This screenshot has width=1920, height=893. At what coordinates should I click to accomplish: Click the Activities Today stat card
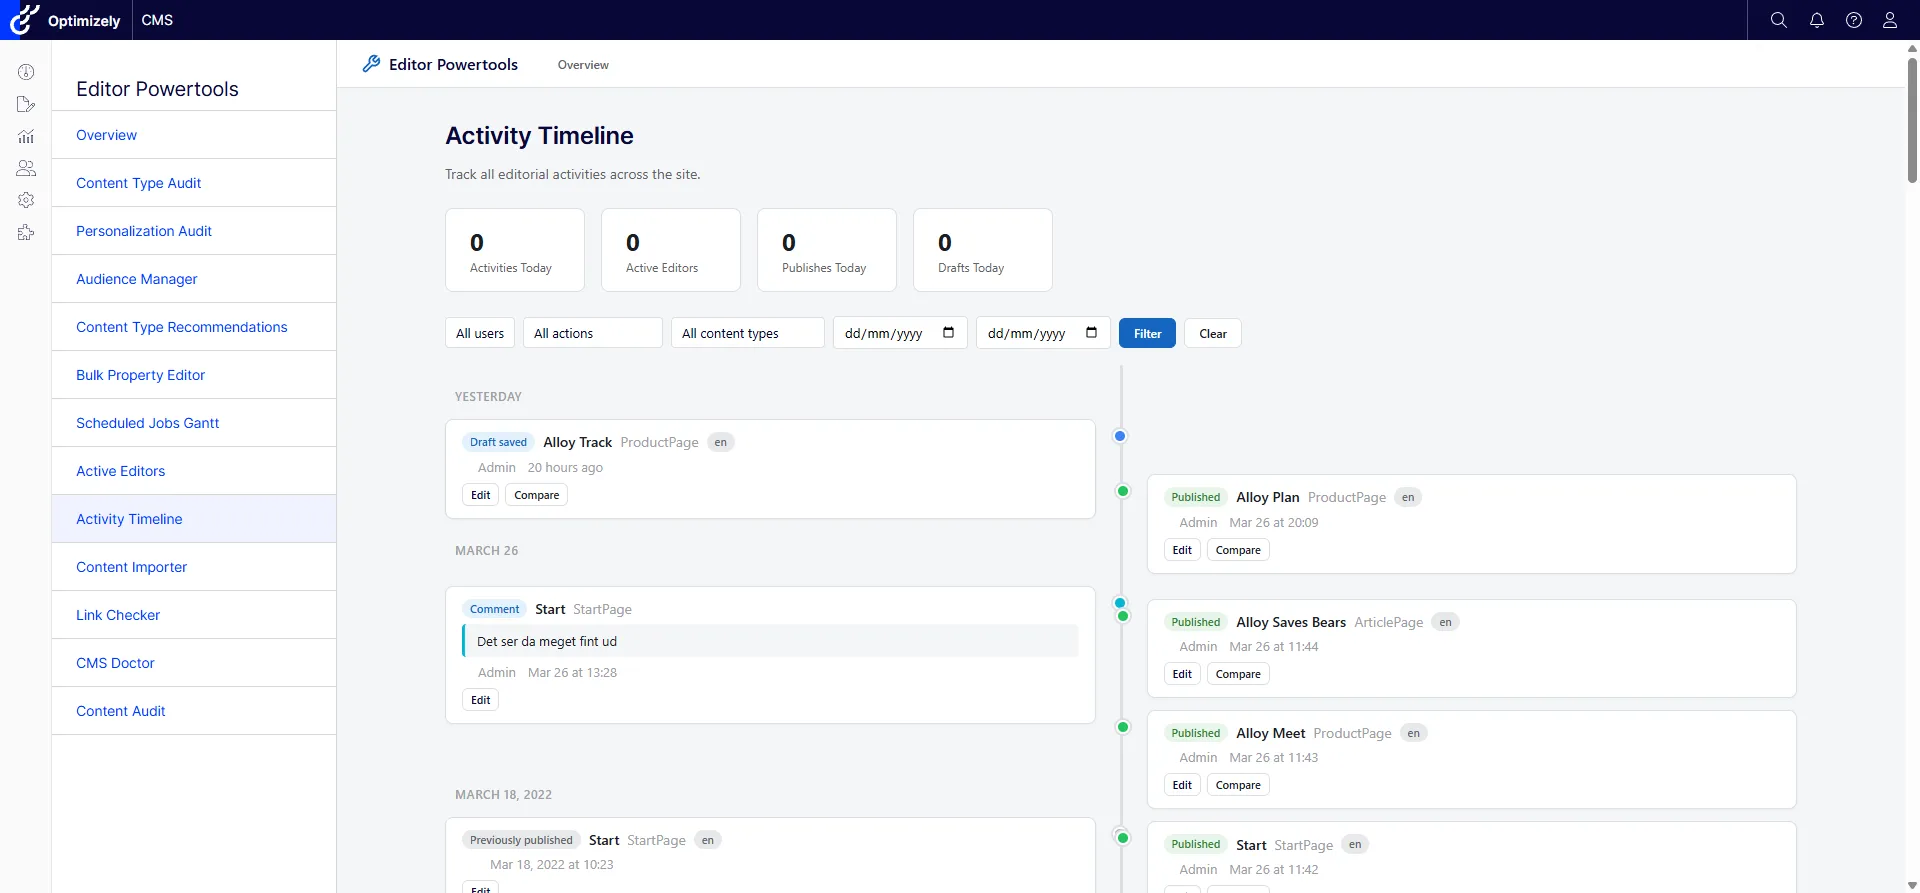pos(515,250)
